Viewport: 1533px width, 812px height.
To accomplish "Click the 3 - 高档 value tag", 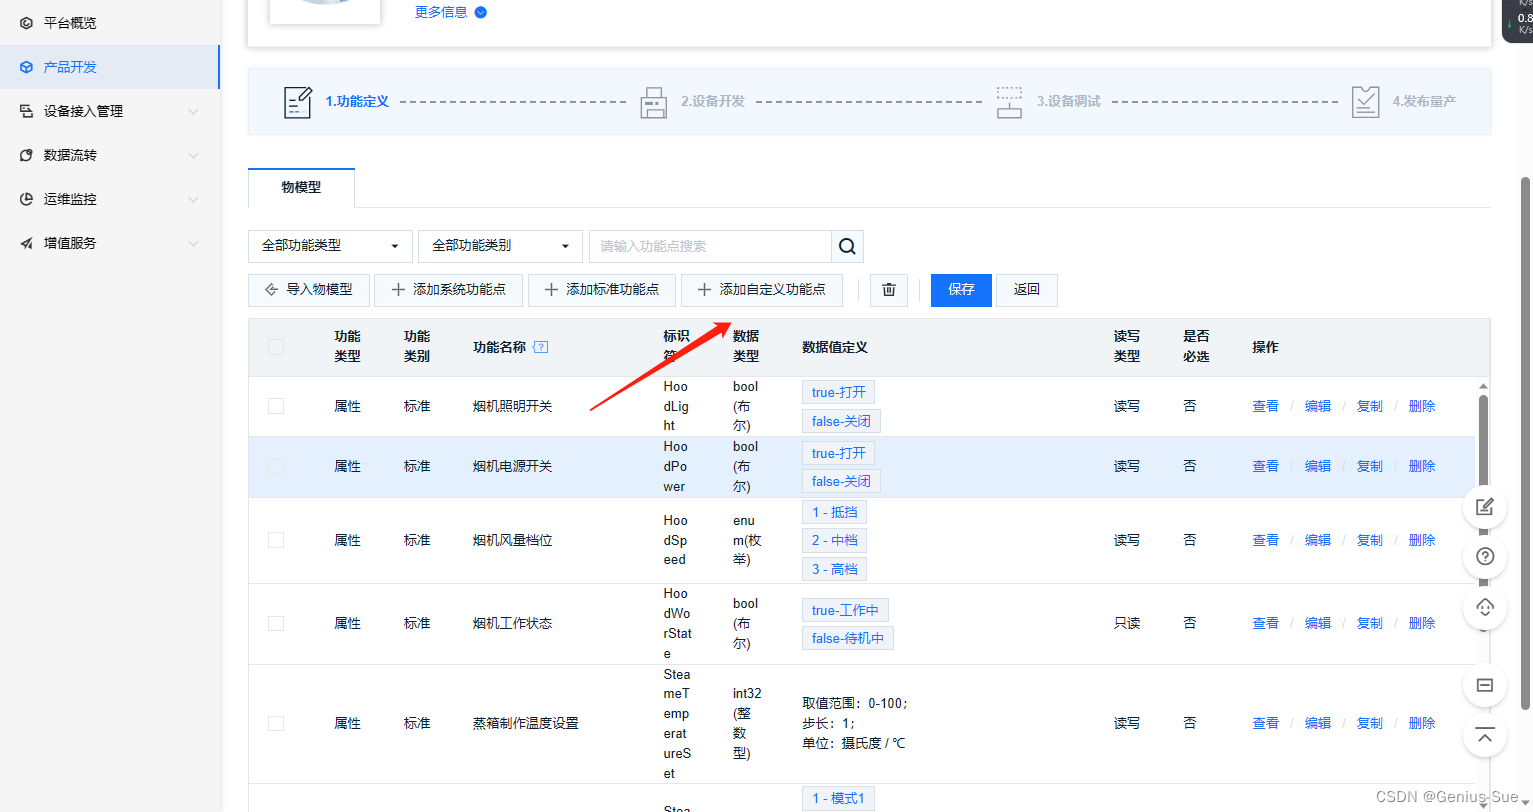I will pyautogui.click(x=834, y=569).
